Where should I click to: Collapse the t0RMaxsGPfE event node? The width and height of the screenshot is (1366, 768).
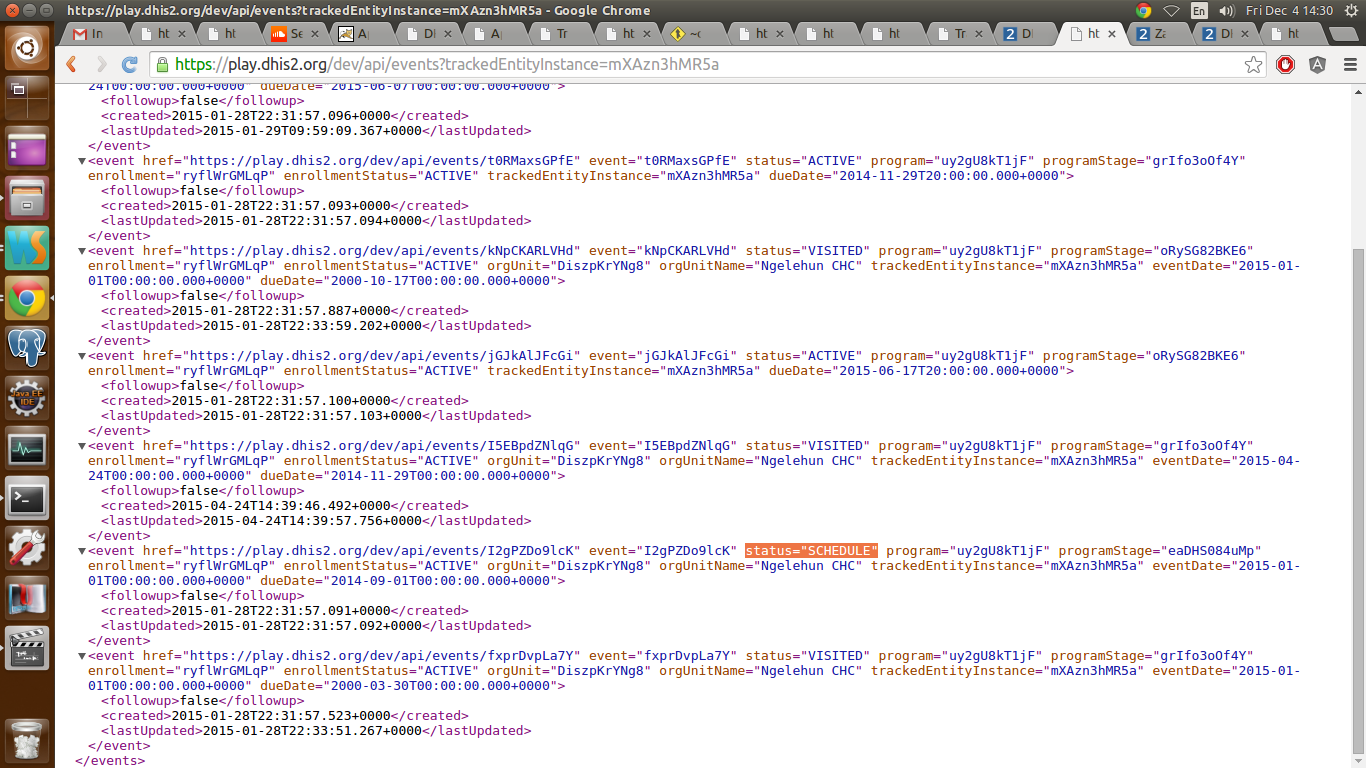(82, 161)
